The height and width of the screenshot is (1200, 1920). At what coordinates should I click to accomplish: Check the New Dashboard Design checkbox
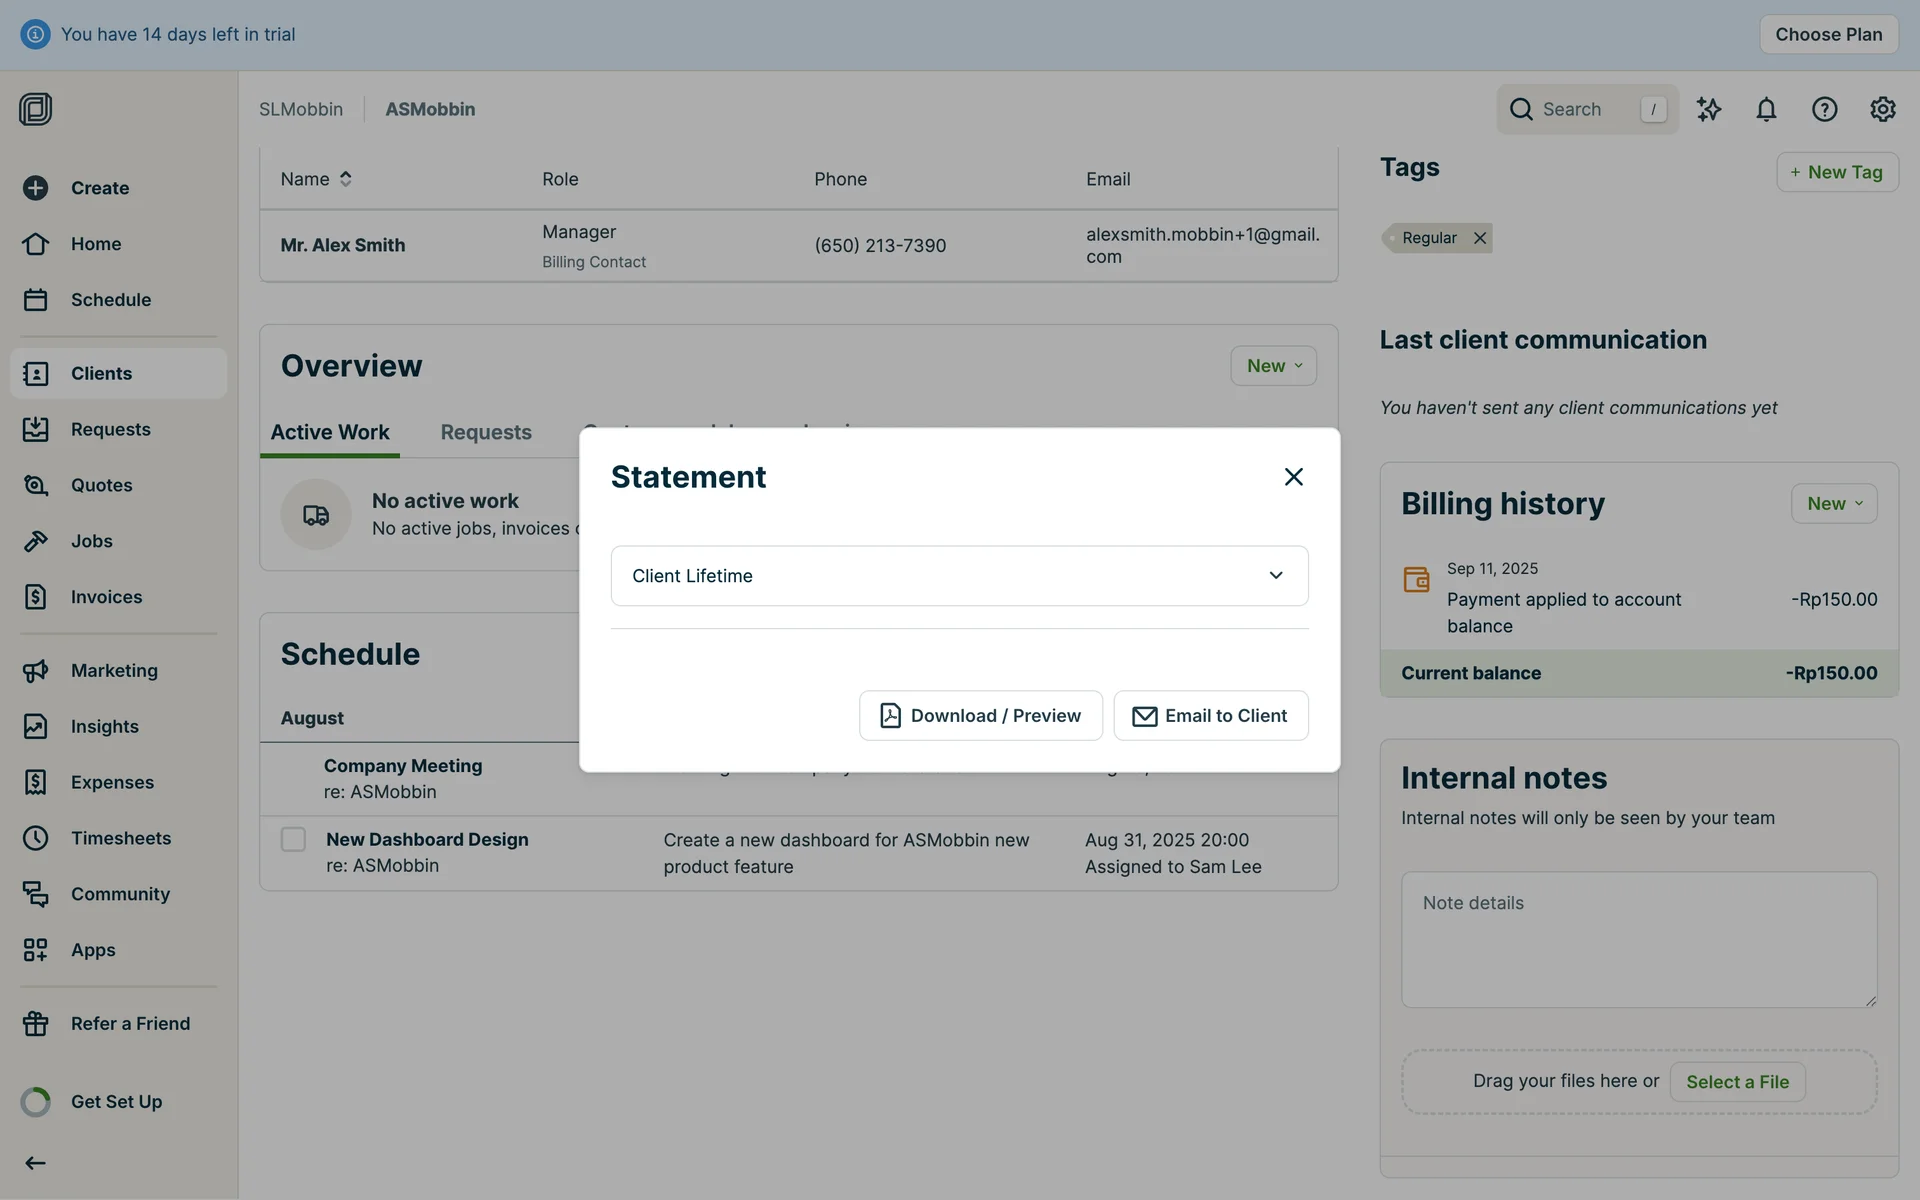pos(293,839)
